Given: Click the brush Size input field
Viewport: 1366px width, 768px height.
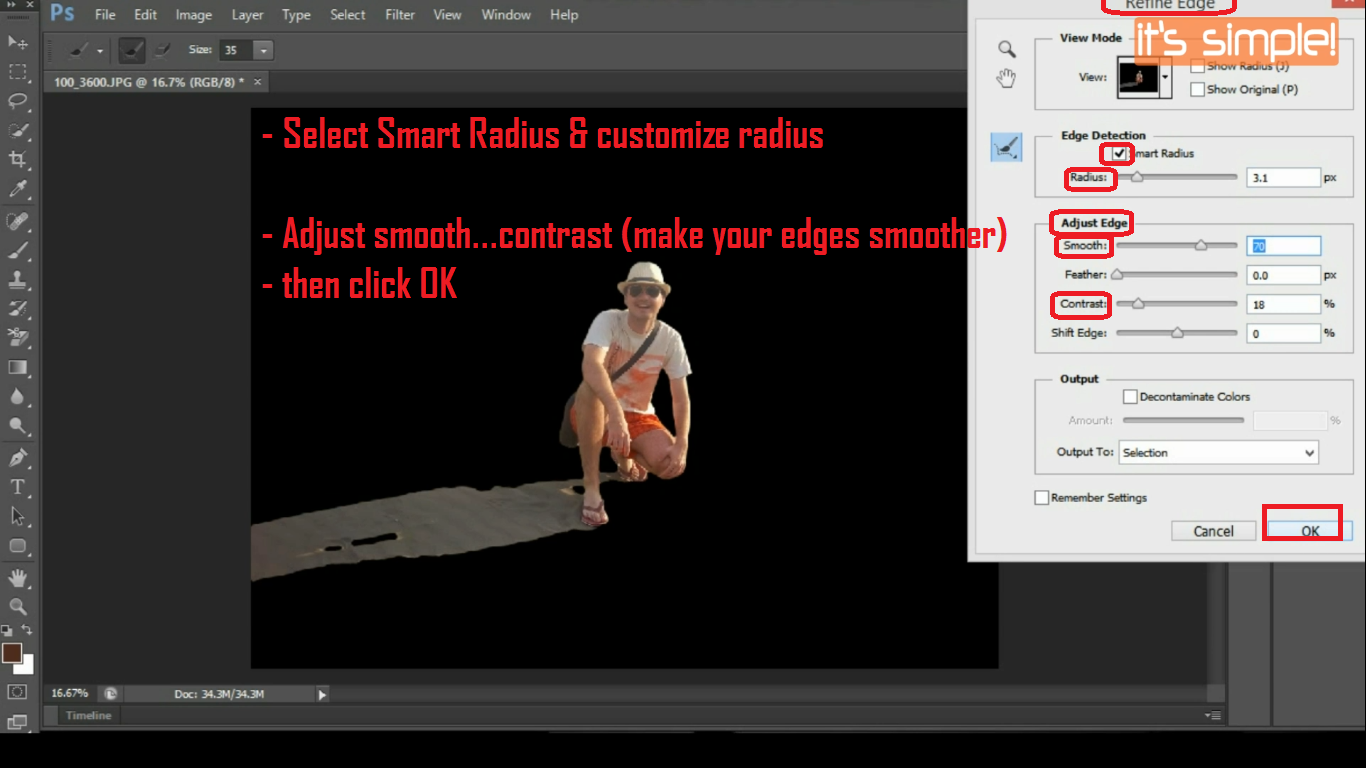Looking at the screenshot, I should pyautogui.click(x=236, y=50).
